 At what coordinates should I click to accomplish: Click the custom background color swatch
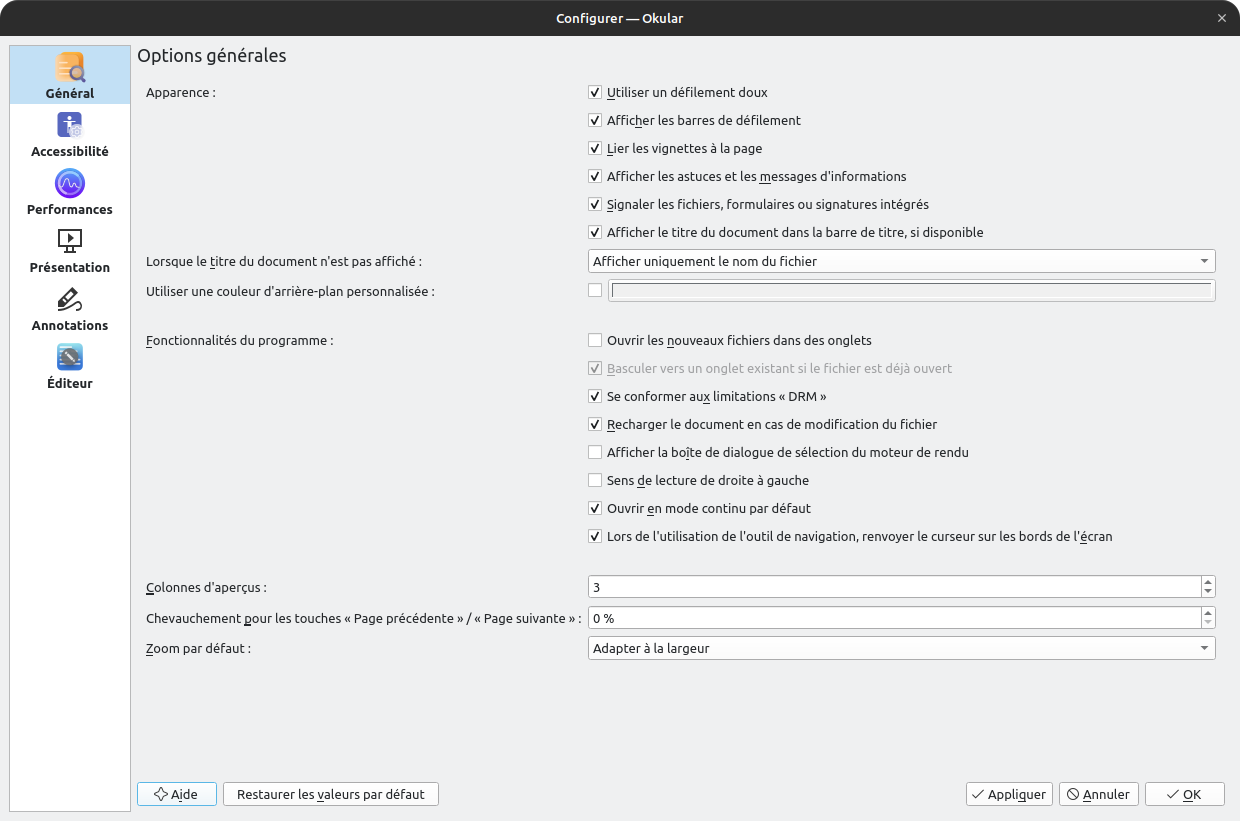click(x=912, y=291)
